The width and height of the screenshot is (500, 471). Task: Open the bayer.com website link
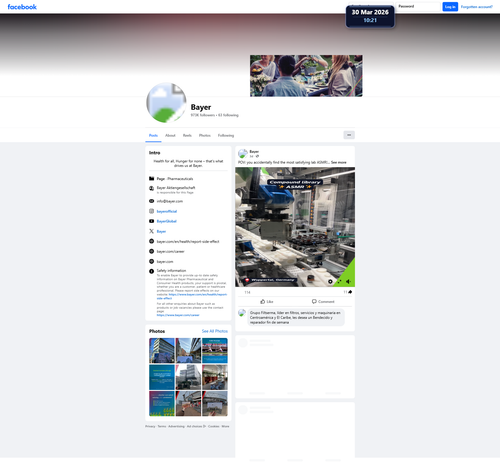coord(165,262)
